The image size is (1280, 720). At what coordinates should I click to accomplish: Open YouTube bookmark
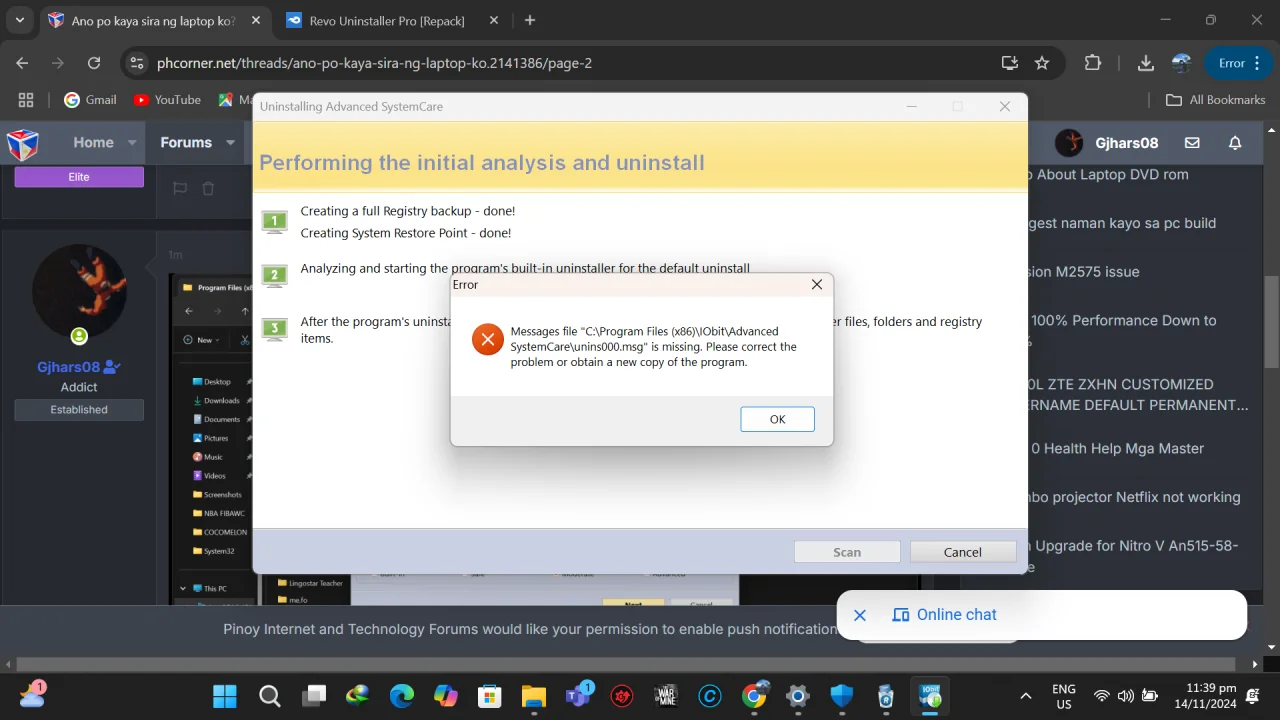pyautogui.click(x=166, y=100)
